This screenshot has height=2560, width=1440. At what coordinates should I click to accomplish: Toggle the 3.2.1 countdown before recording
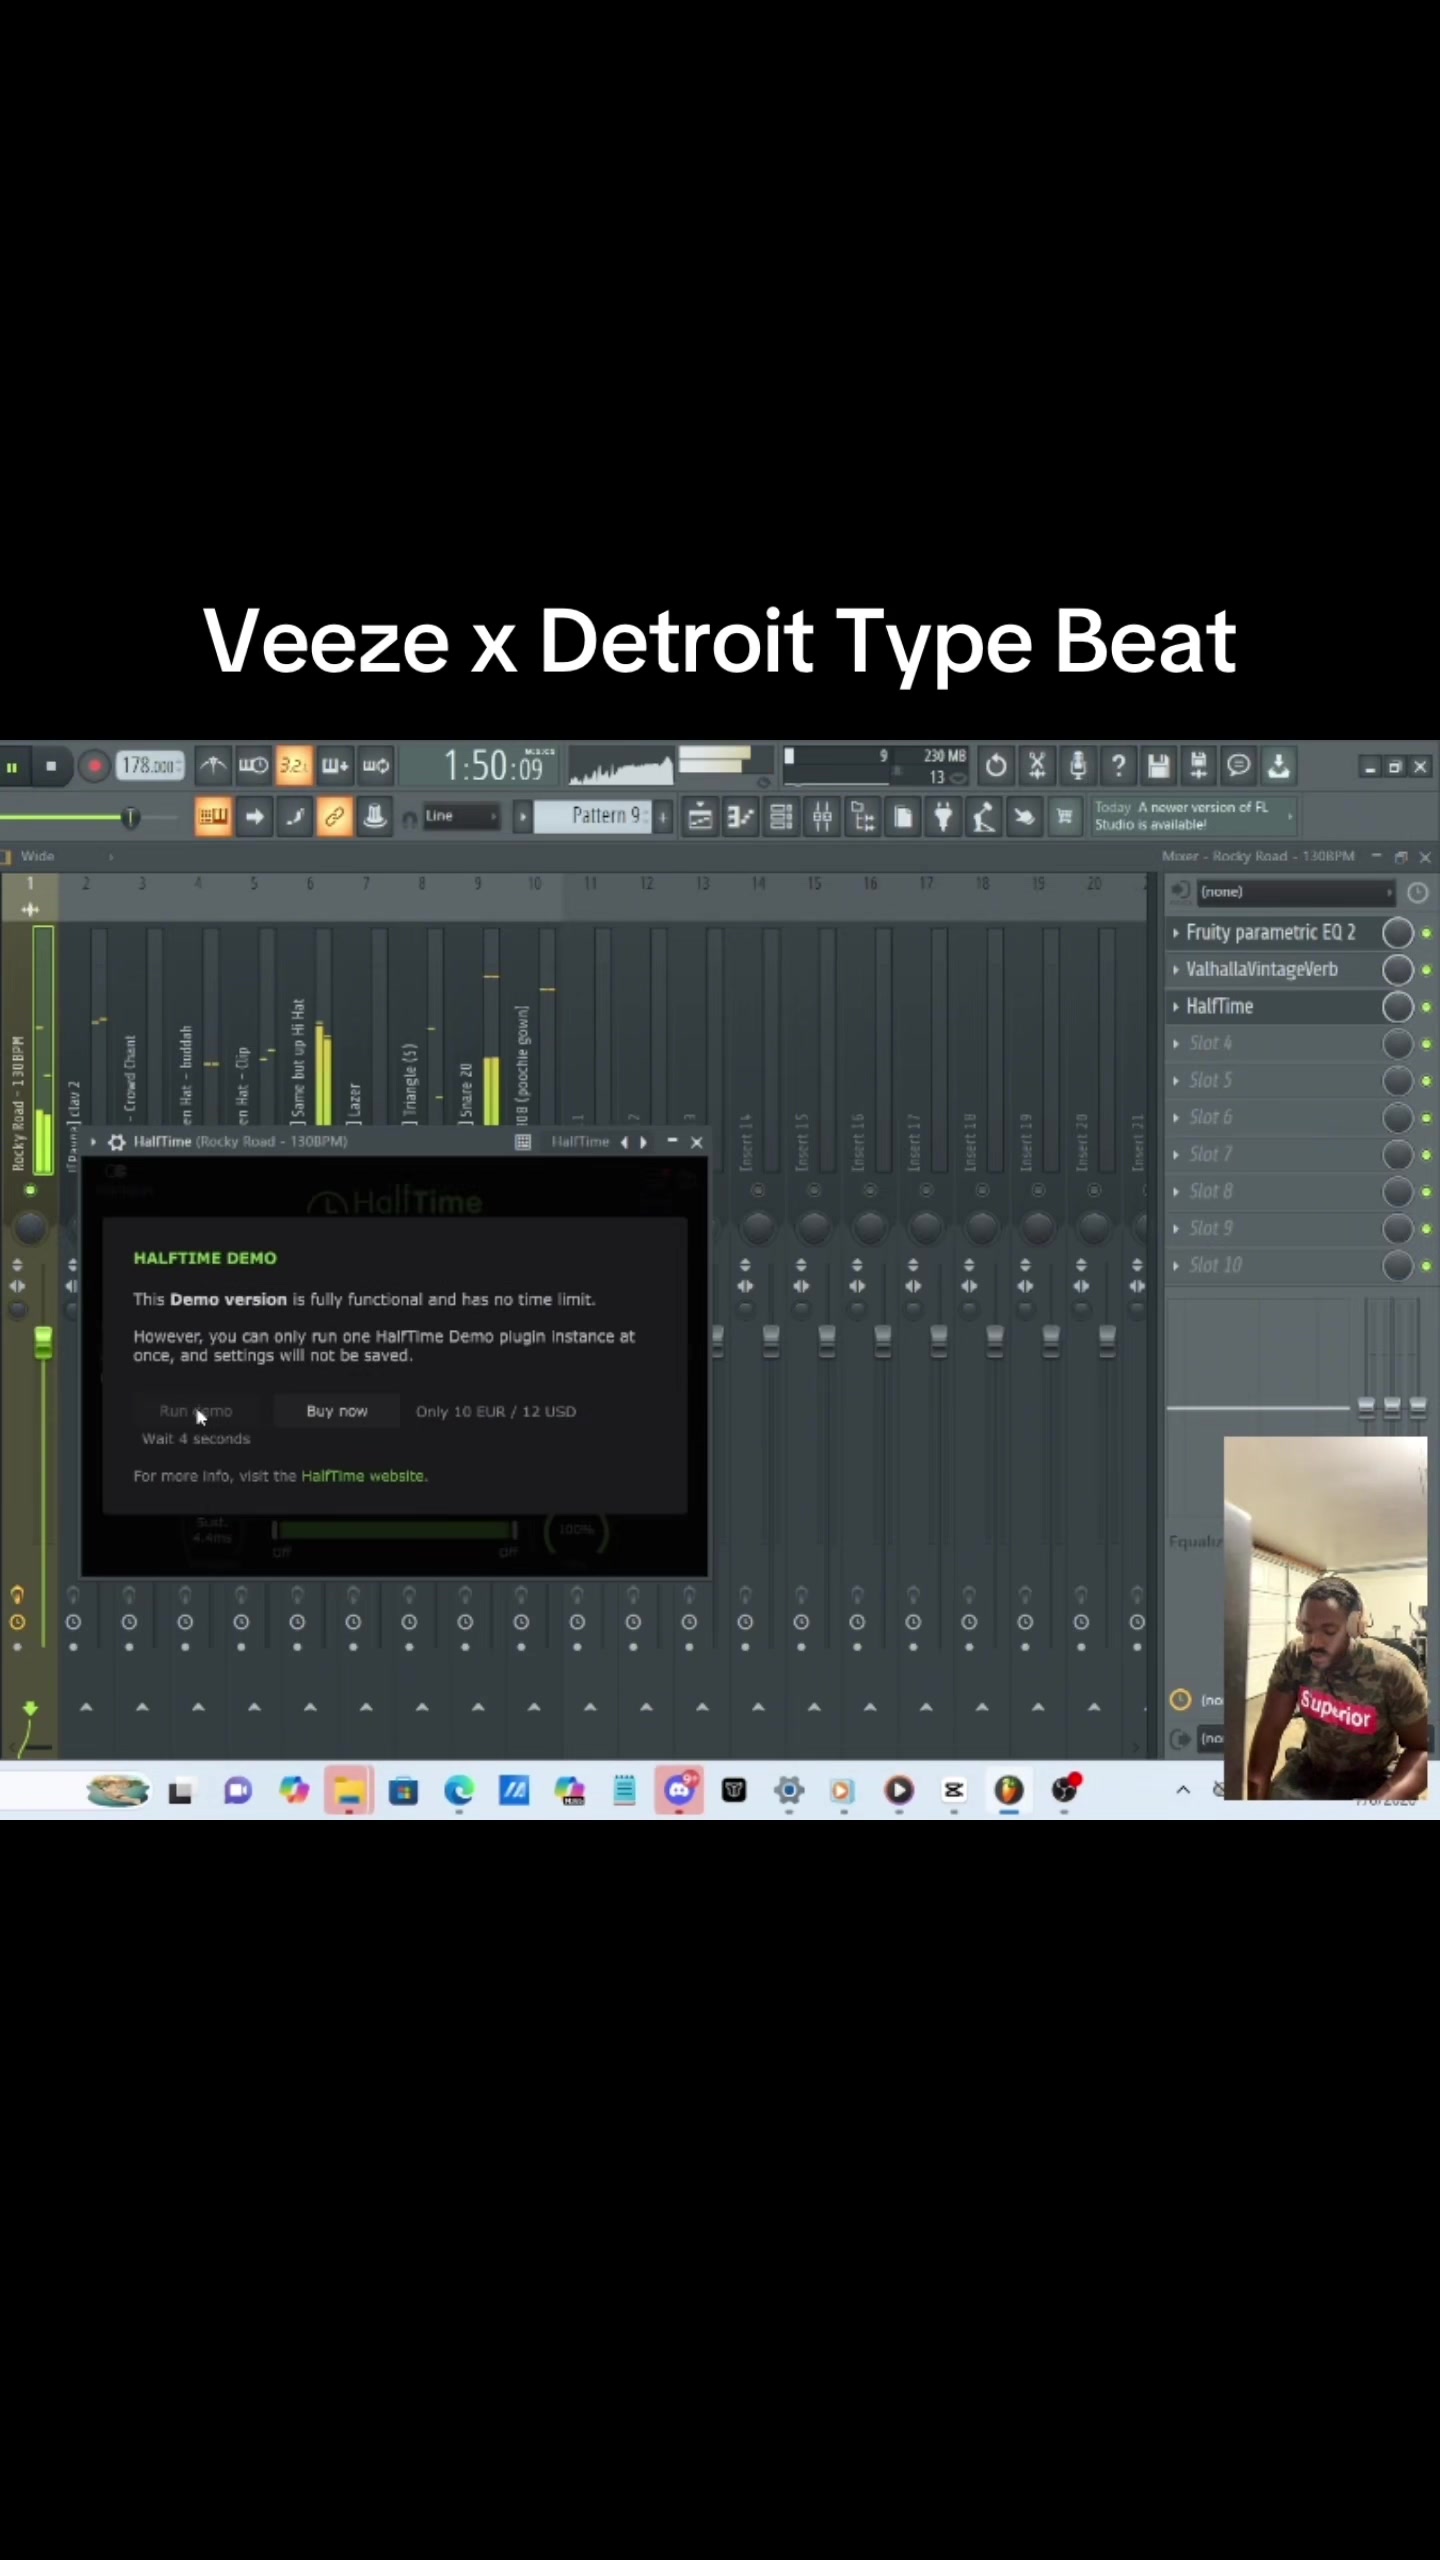293,766
